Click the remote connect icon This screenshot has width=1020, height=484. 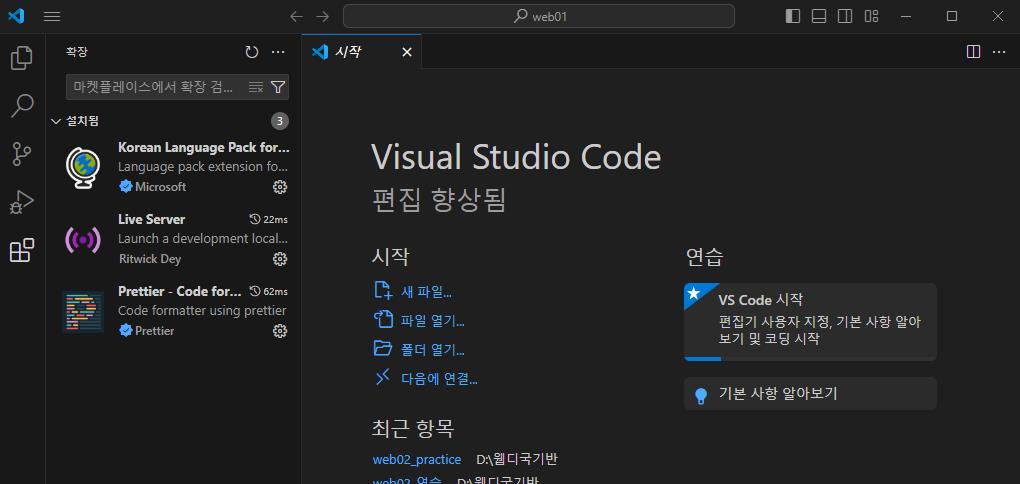[382, 377]
